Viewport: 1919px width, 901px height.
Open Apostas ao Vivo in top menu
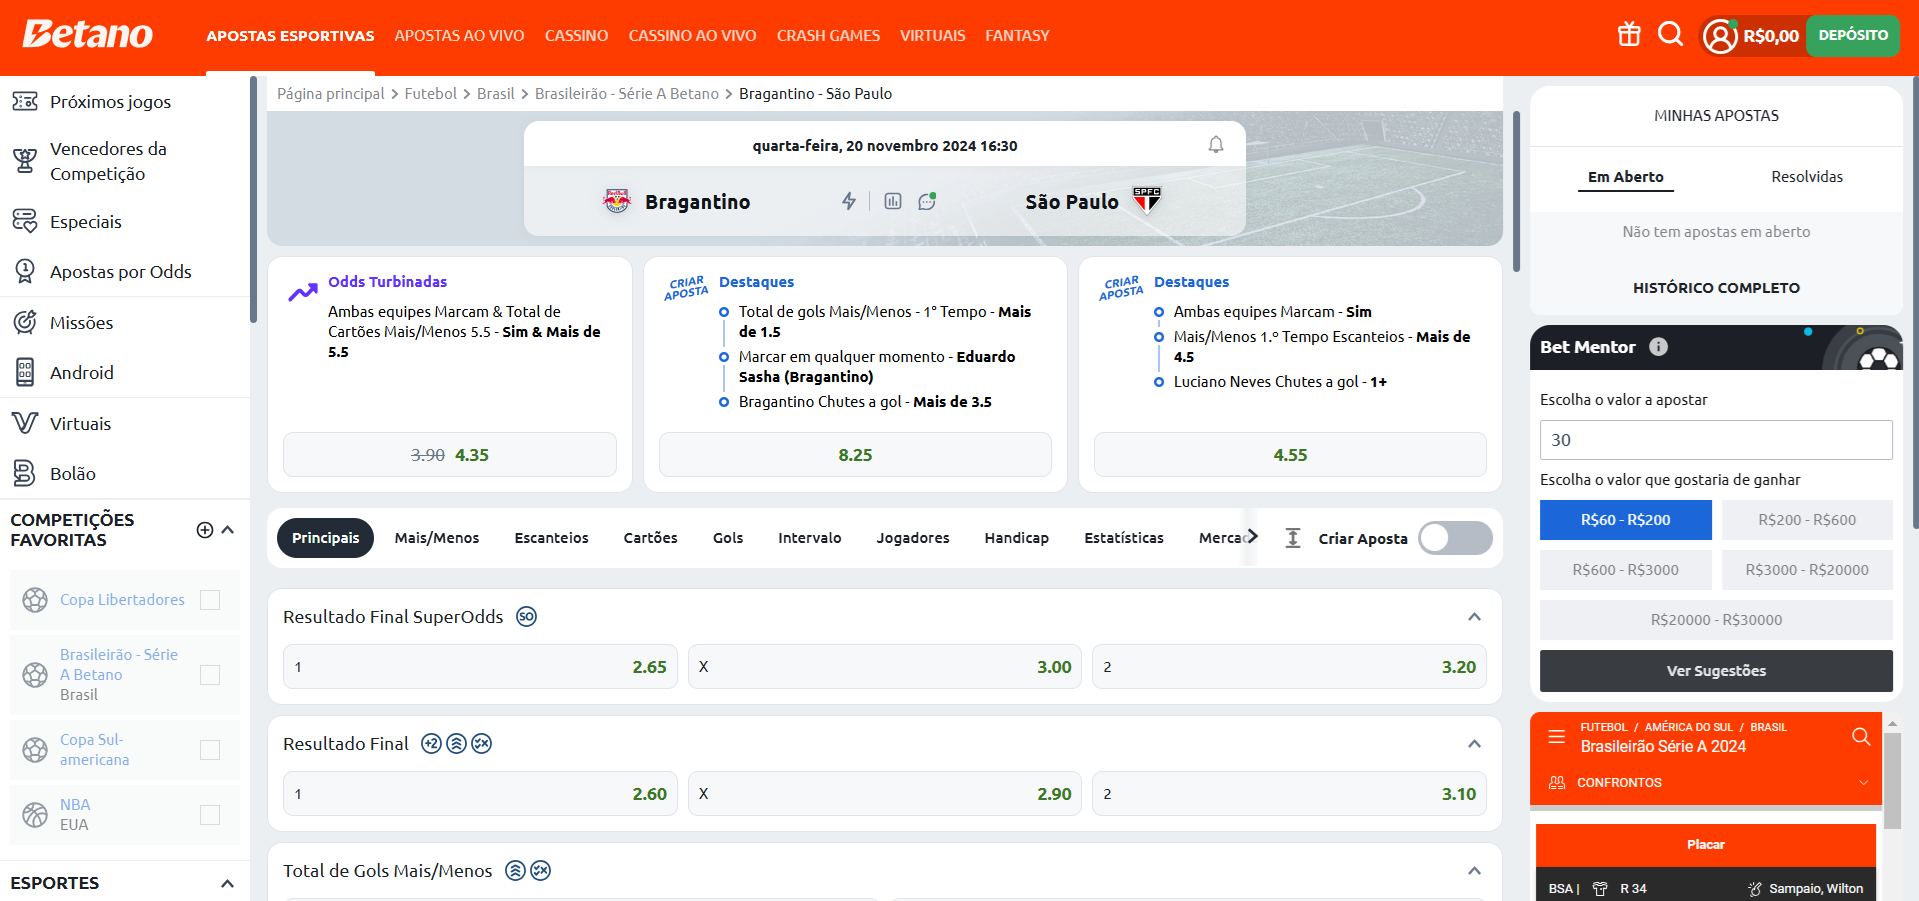(x=459, y=36)
